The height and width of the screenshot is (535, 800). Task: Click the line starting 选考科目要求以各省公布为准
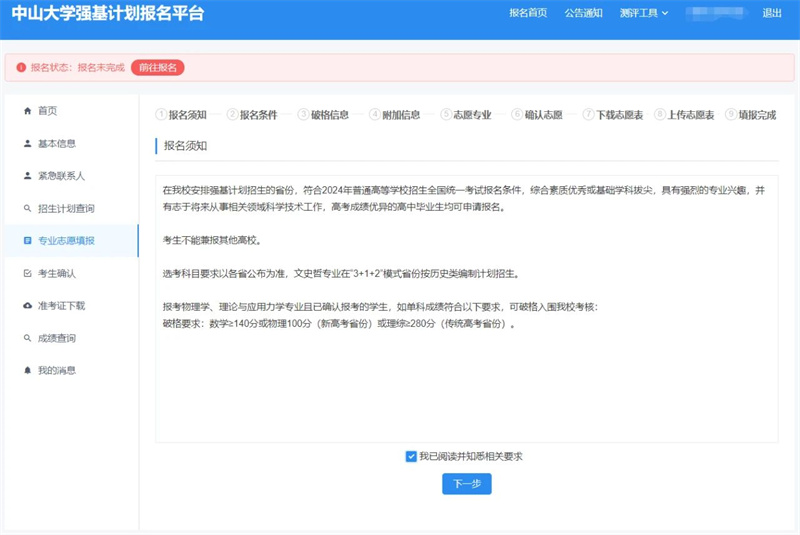342,274
